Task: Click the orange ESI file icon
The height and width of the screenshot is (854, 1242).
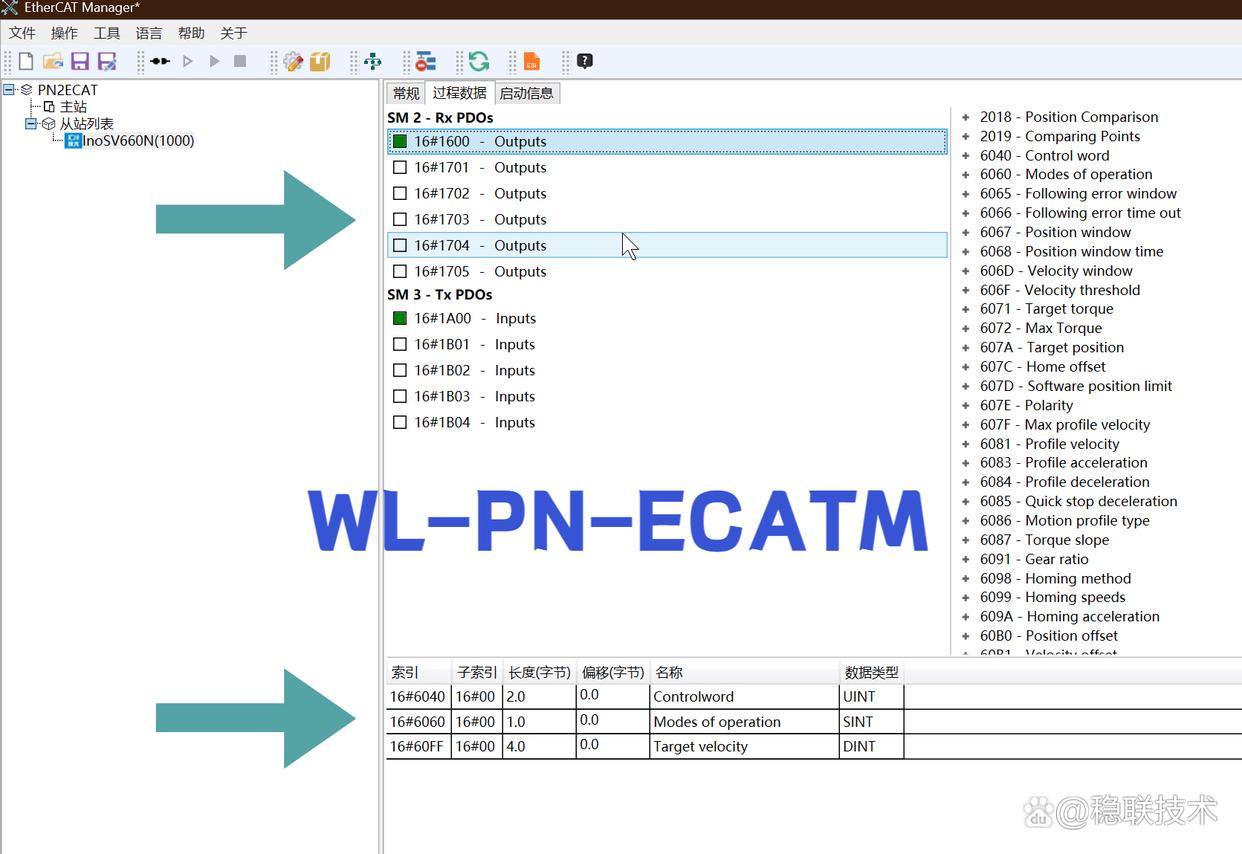Action: [532, 62]
